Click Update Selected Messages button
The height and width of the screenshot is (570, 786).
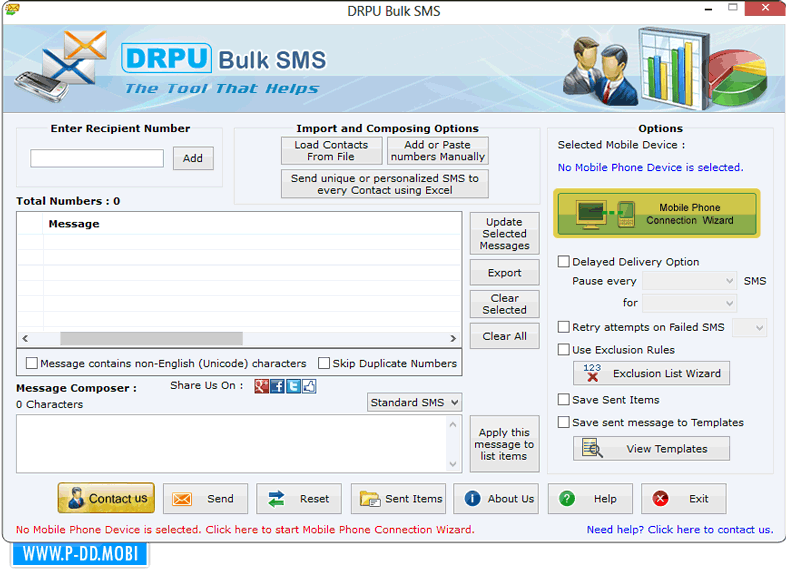point(505,234)
